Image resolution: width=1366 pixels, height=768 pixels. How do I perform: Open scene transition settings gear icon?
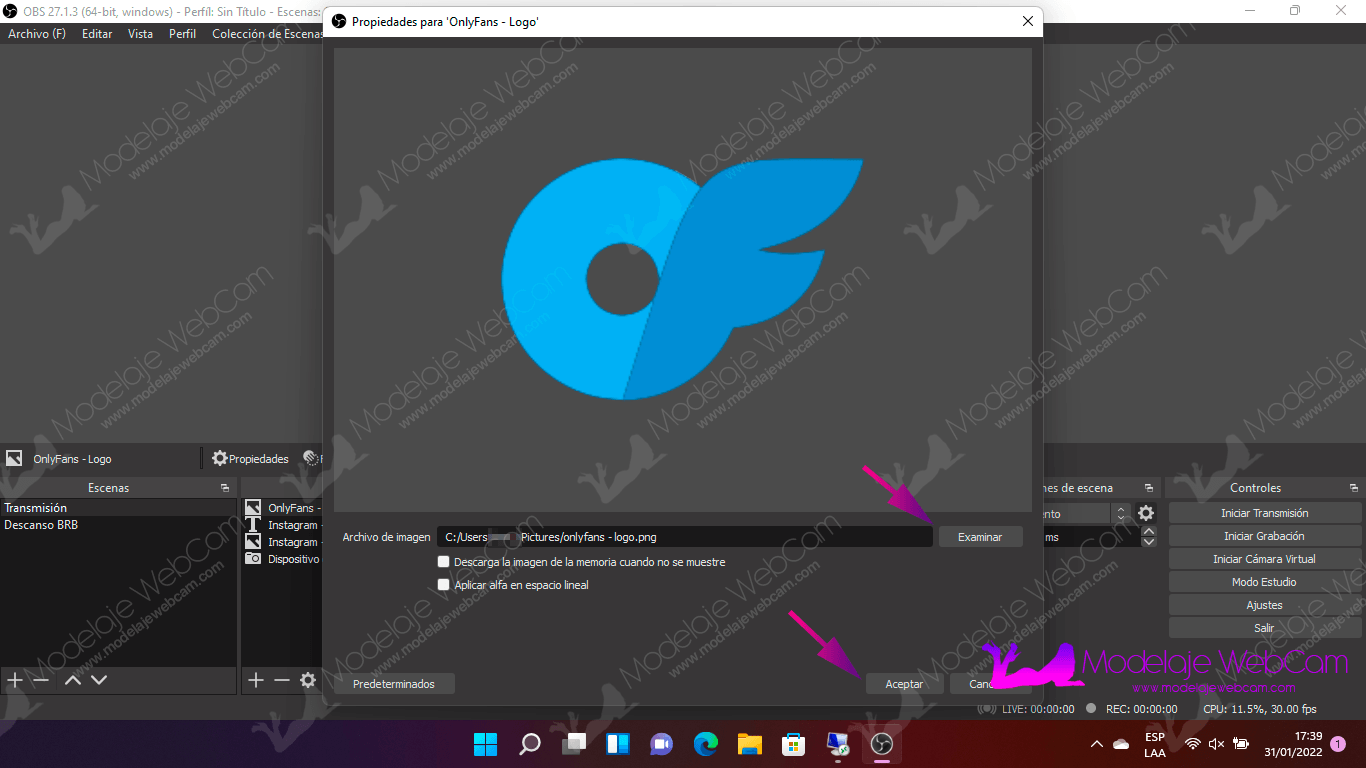pos(1146,513)
